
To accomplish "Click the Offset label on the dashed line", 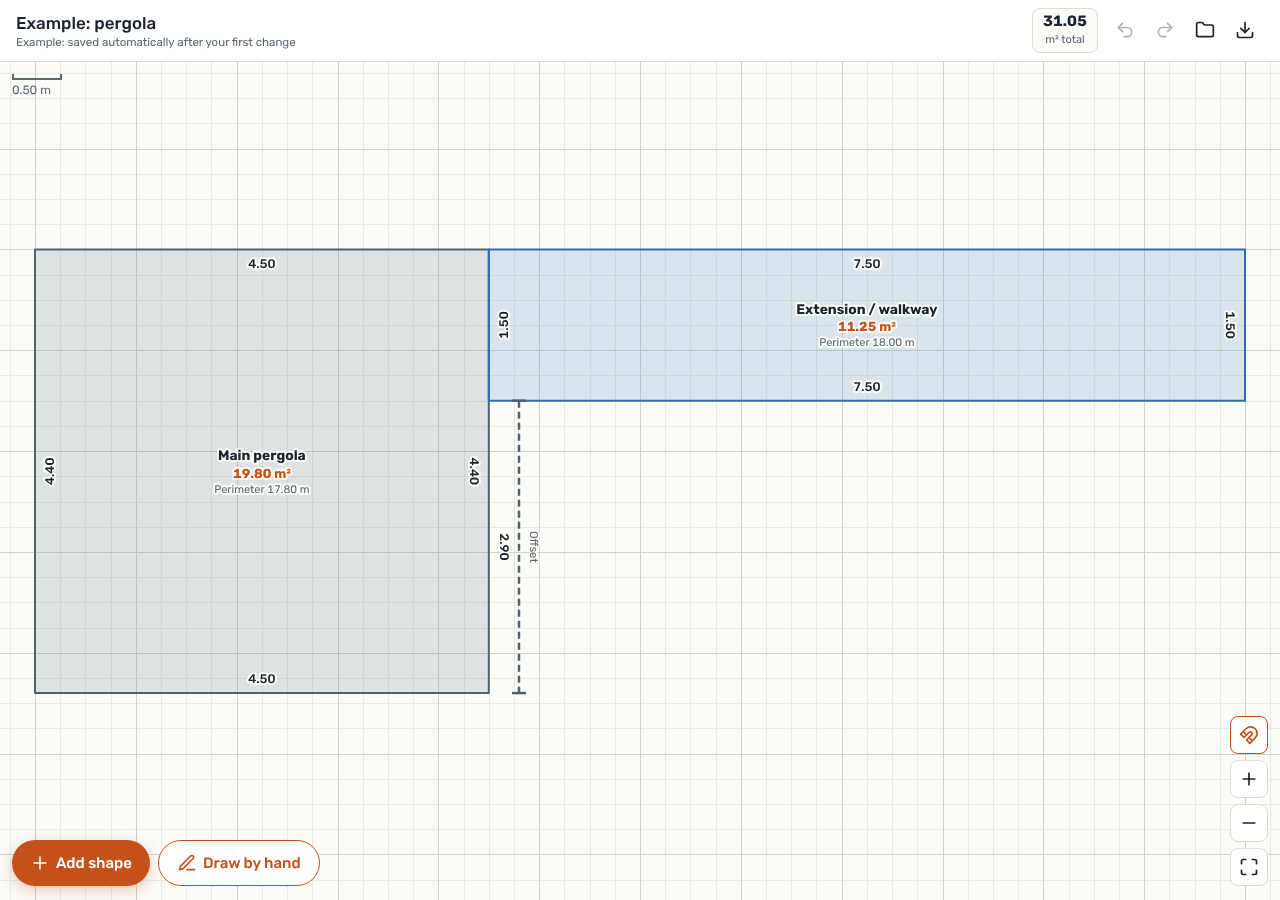I will (x=533, y=547).
